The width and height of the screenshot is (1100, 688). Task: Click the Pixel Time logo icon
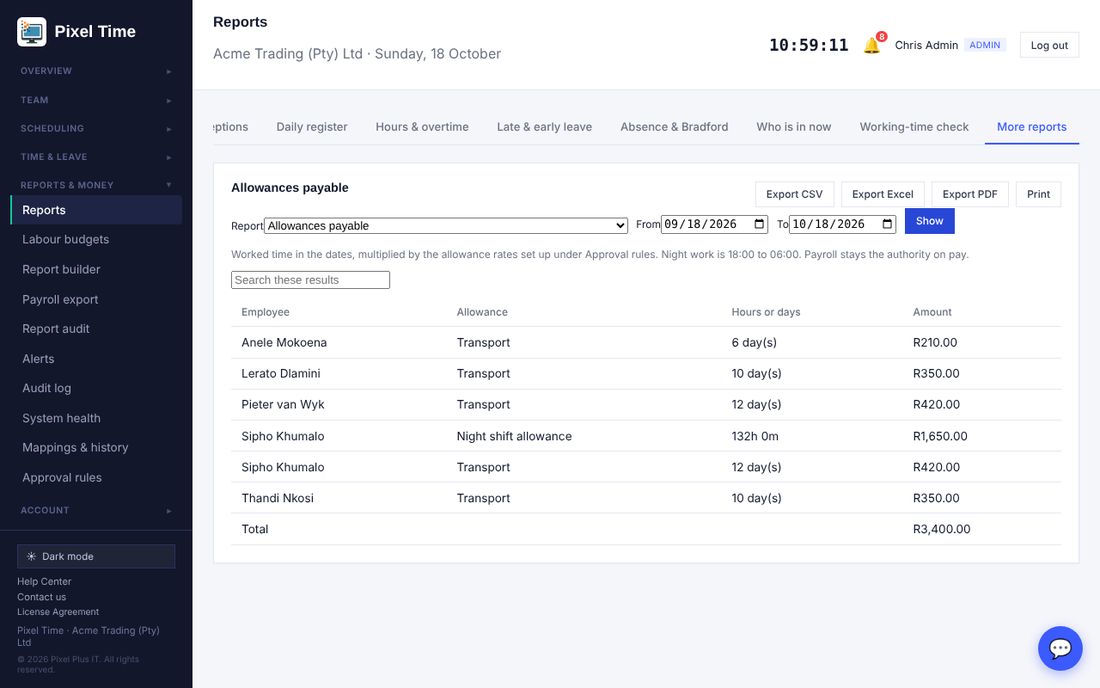[32, 32]
